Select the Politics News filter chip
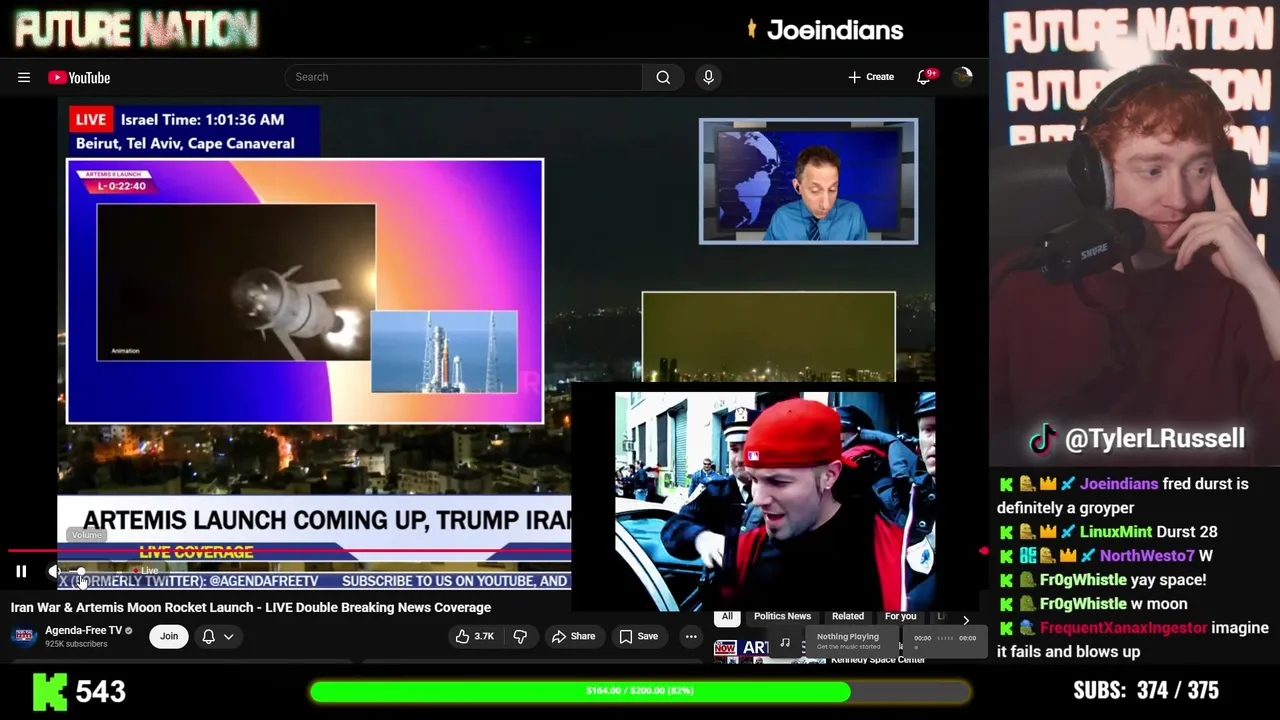 [782, 616]
